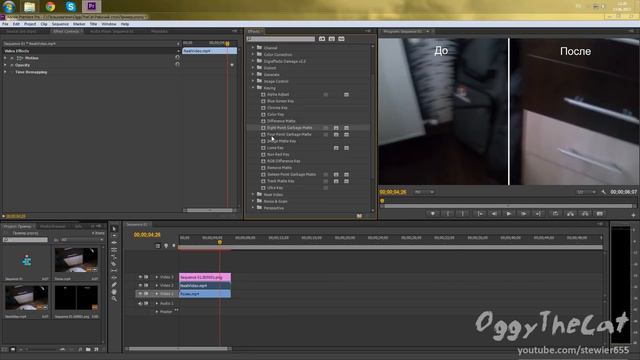Screen dimensions: 640x360
Task: Click New Bin in Project panel
Action: pos(88,349)
